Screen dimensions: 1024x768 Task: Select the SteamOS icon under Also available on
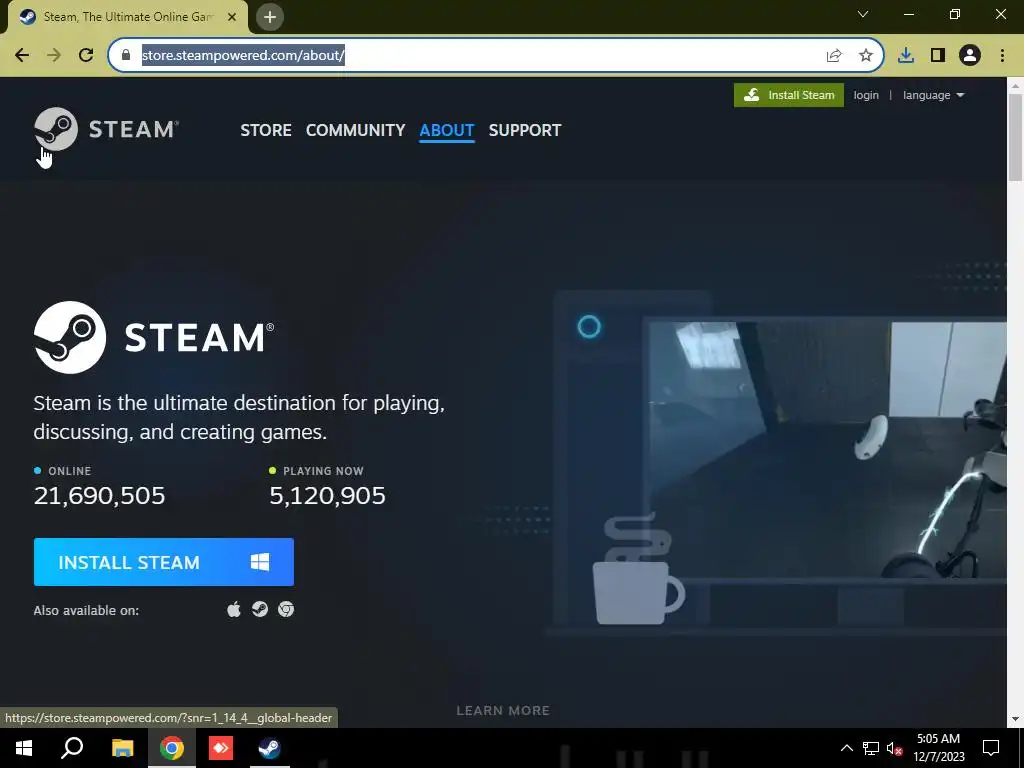[x=260, y=609]
